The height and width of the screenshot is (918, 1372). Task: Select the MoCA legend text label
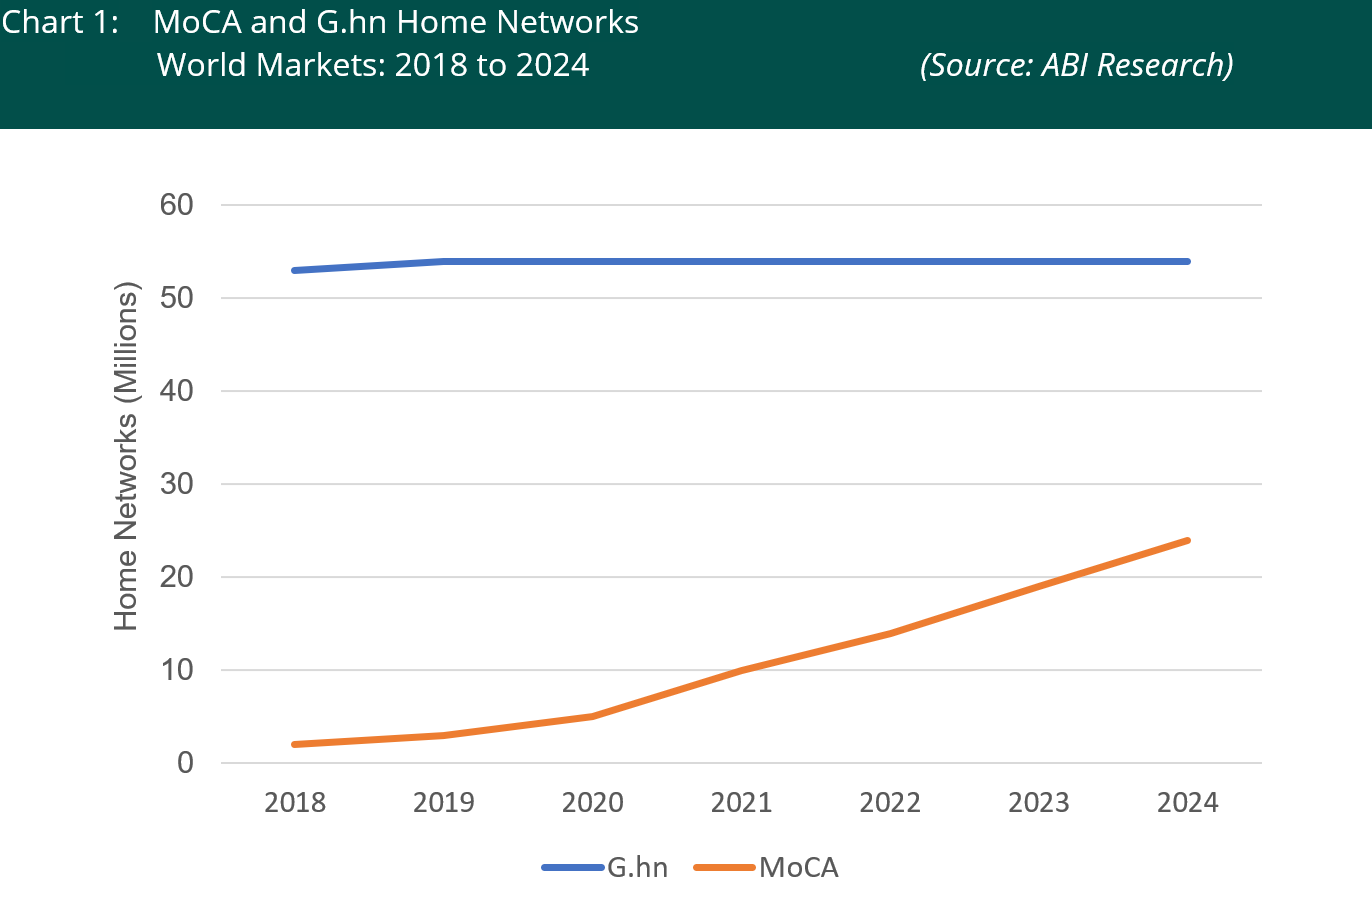coord(798,867)
